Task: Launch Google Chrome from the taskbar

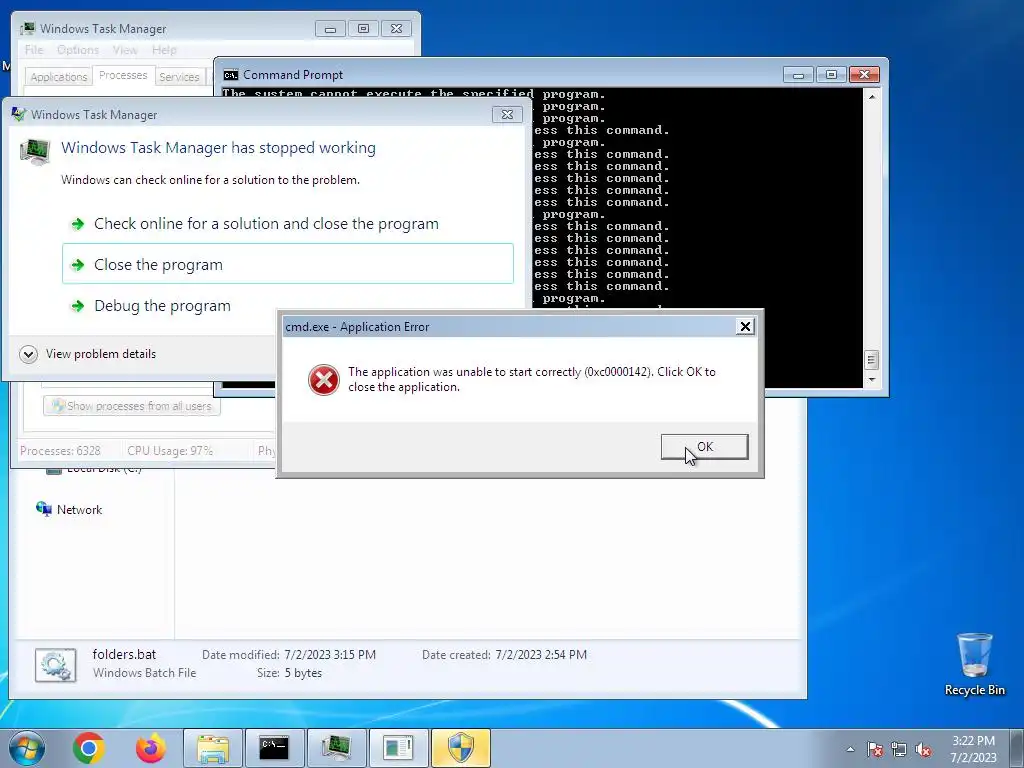Action: 89,748
